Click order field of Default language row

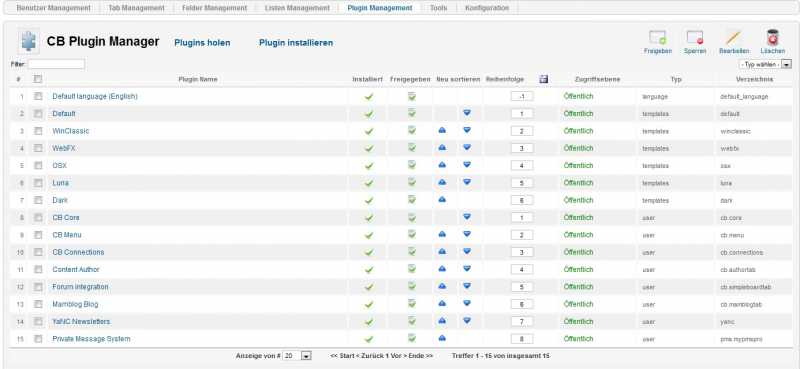coord(521,96)
